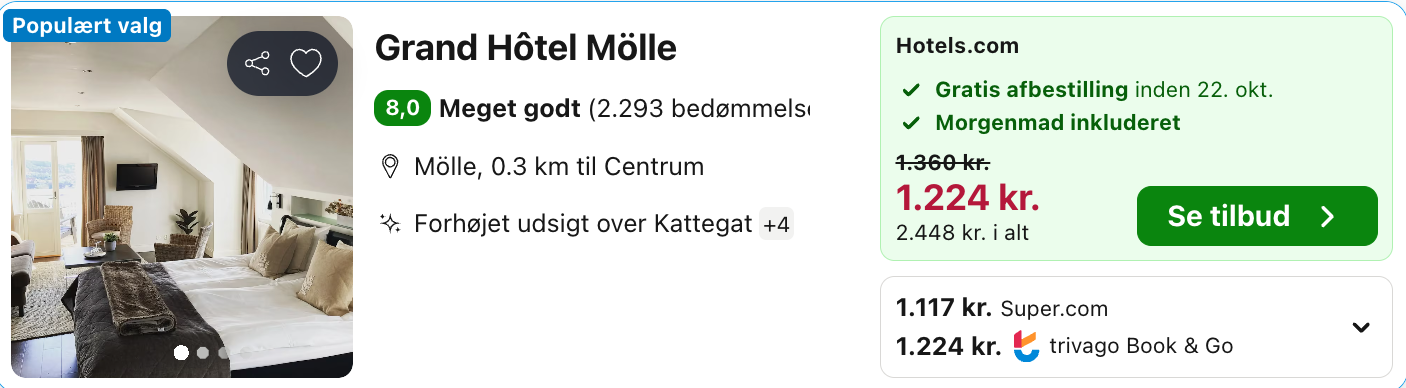Screen dimensions: 1406x388
Task: Open the hotel room photo
Action: click(x=182, y=197)
